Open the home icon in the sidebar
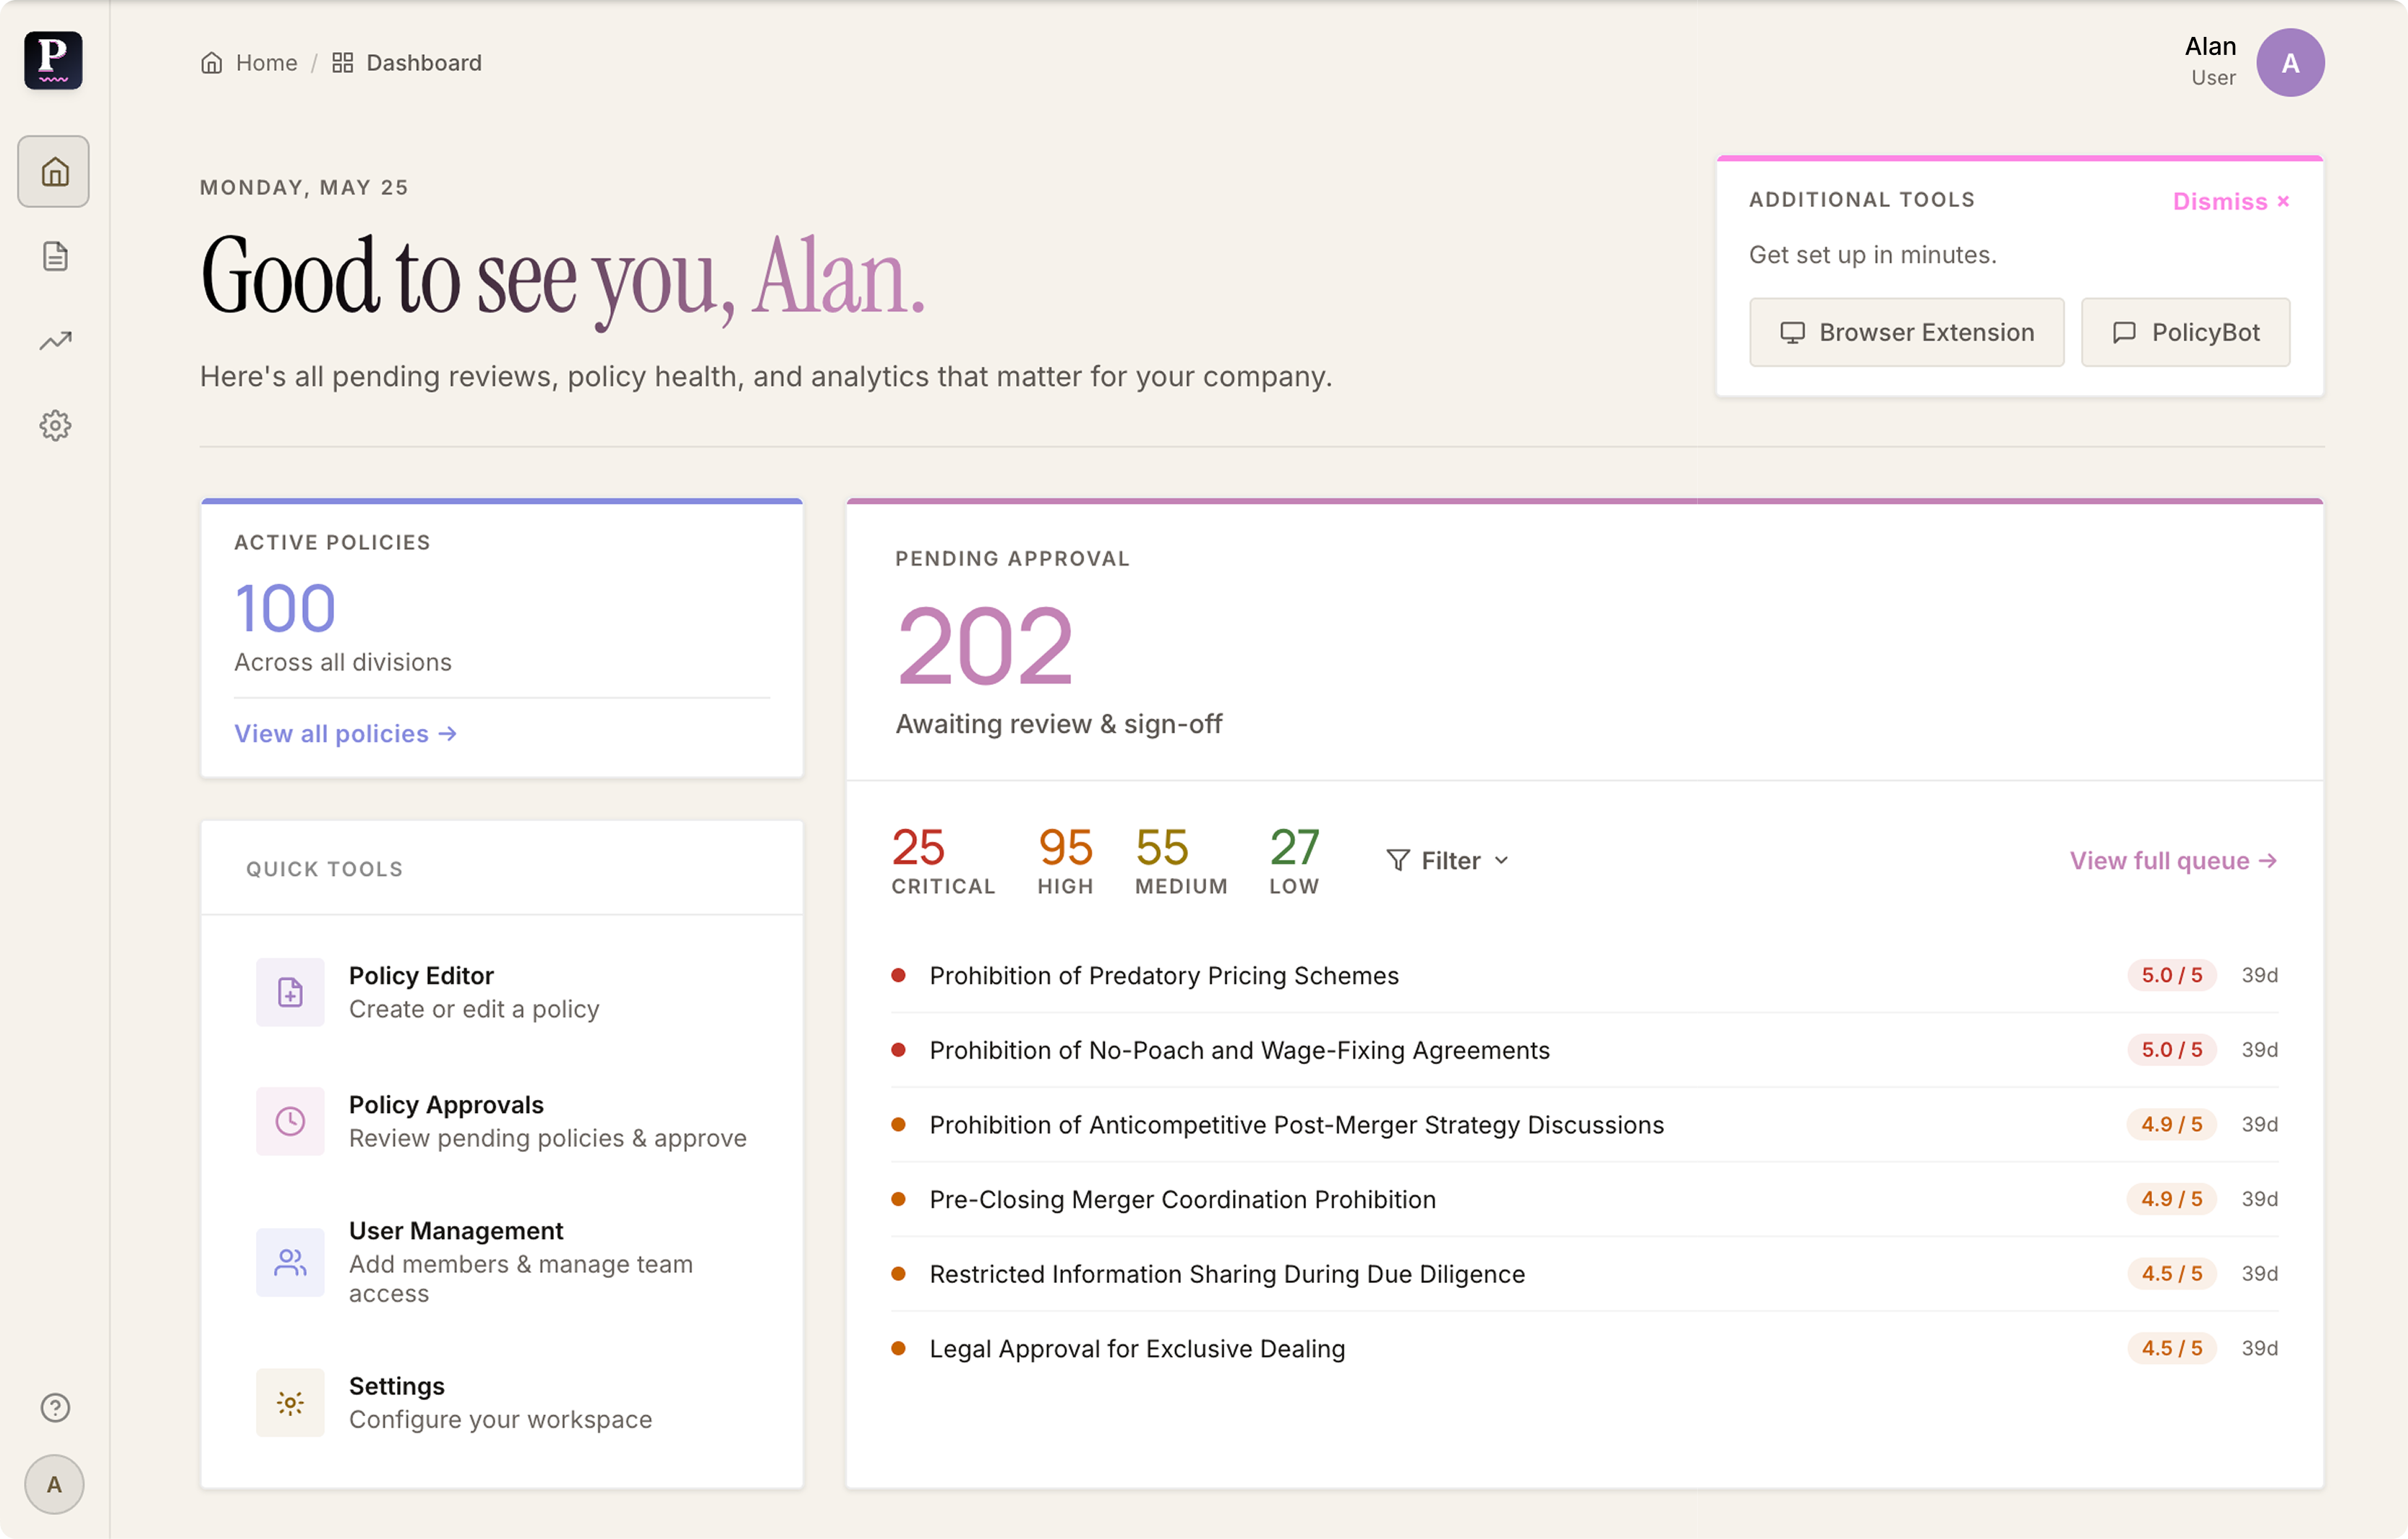 (54, 171)
